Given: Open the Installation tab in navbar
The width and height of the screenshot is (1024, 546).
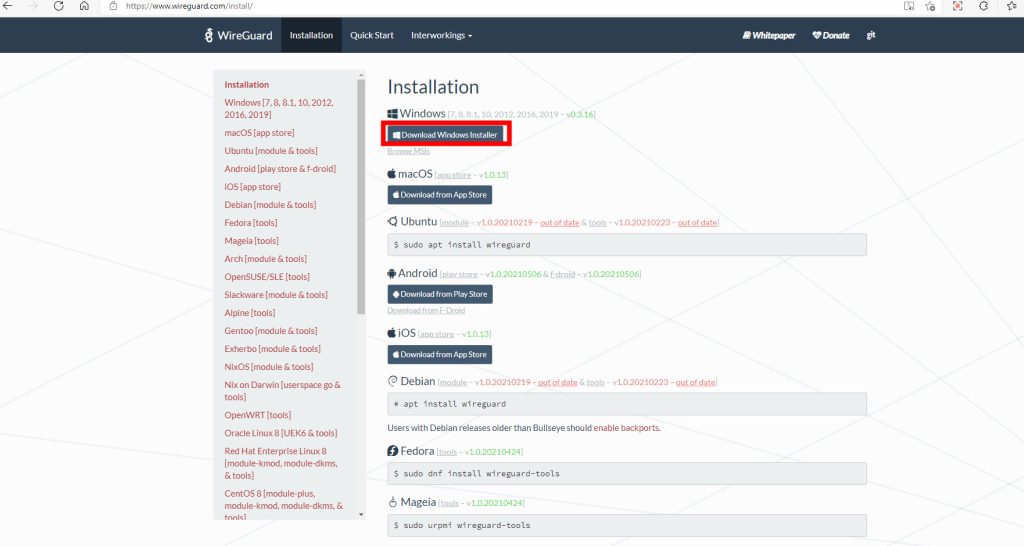Looking at the screenshot, I should [312, 35].
